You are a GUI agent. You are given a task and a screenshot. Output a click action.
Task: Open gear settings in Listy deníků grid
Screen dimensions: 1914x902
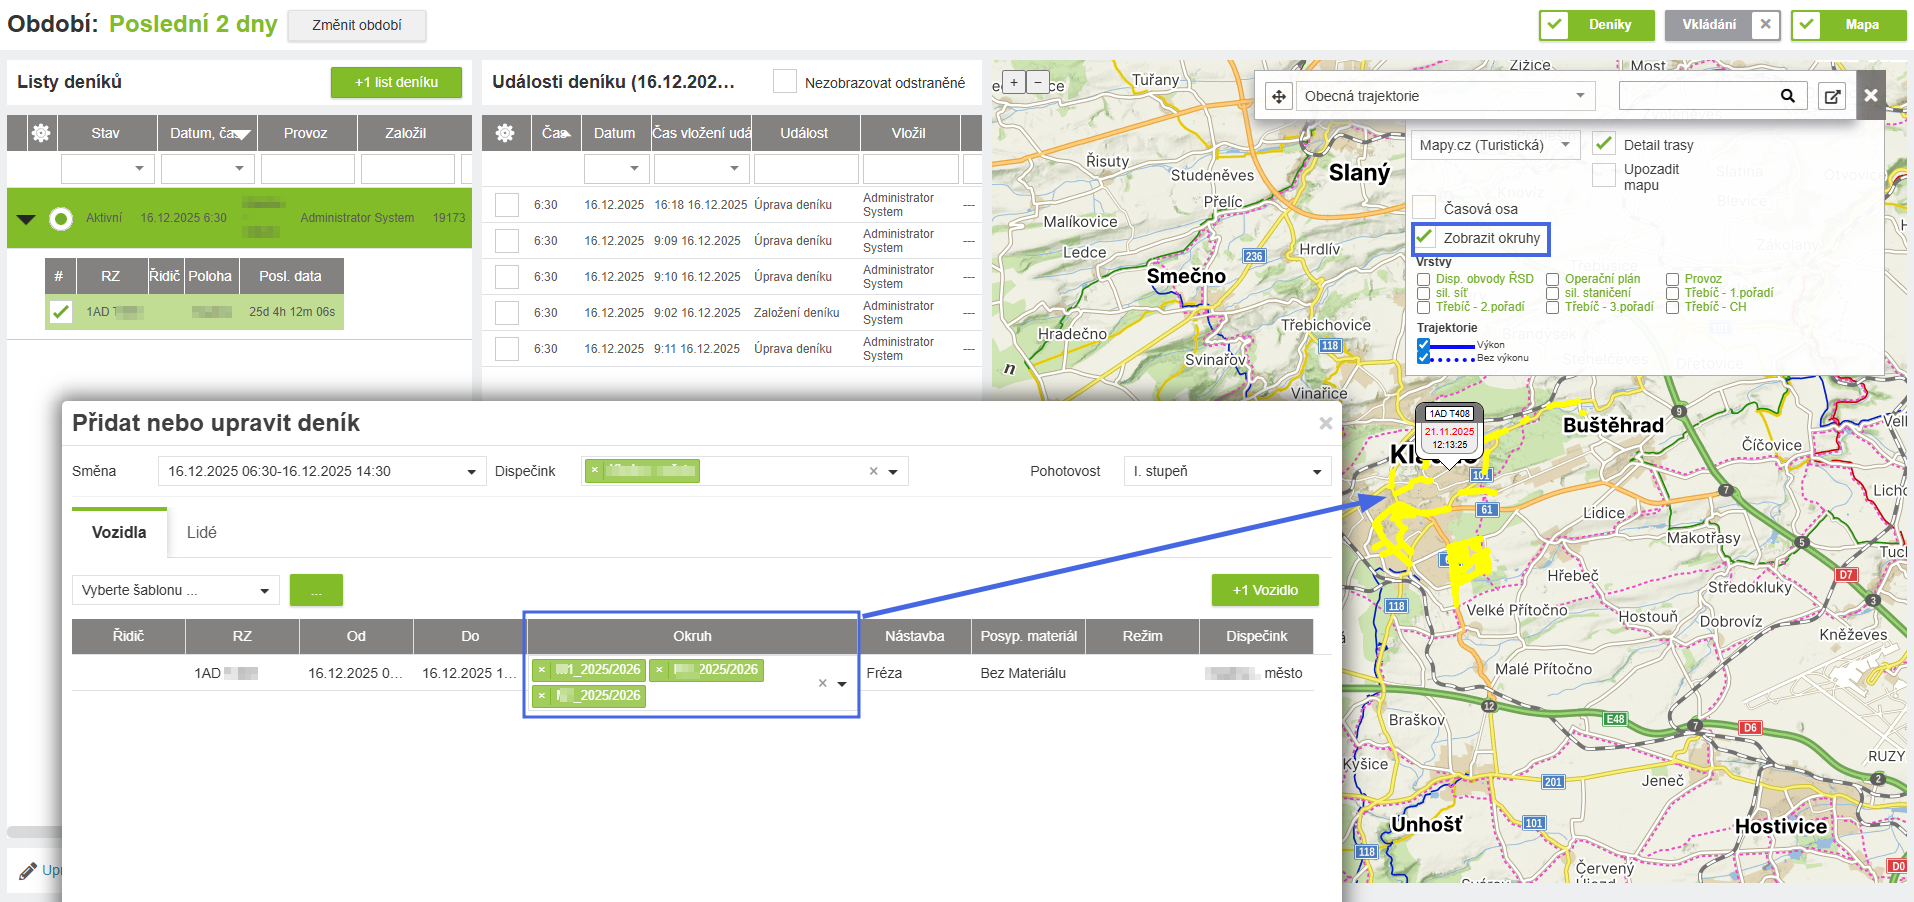click(41, 133)
